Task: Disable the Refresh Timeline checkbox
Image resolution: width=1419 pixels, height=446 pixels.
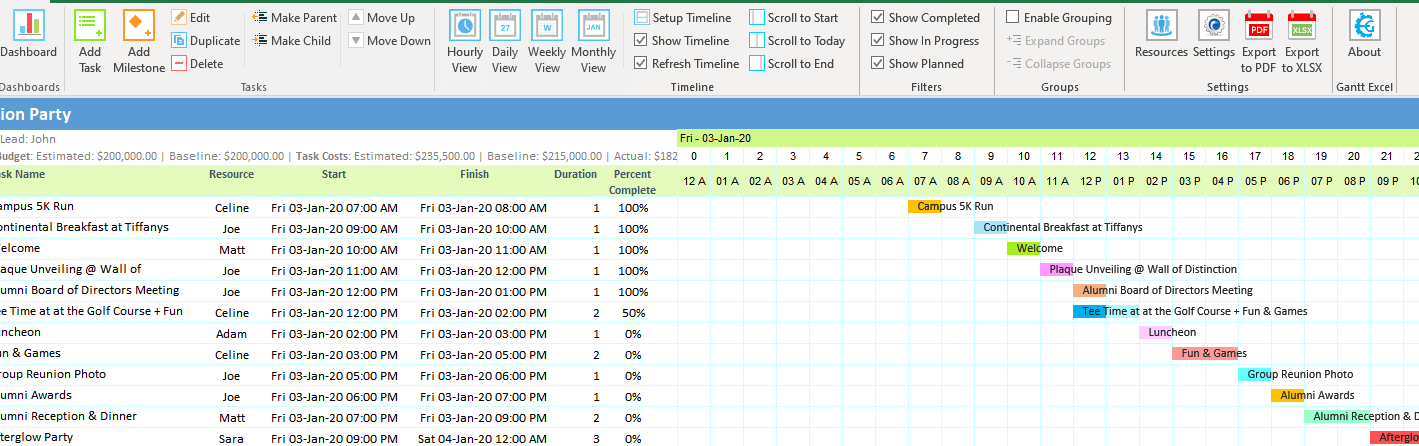Action: pyautogui.click(x=641, y=64)
